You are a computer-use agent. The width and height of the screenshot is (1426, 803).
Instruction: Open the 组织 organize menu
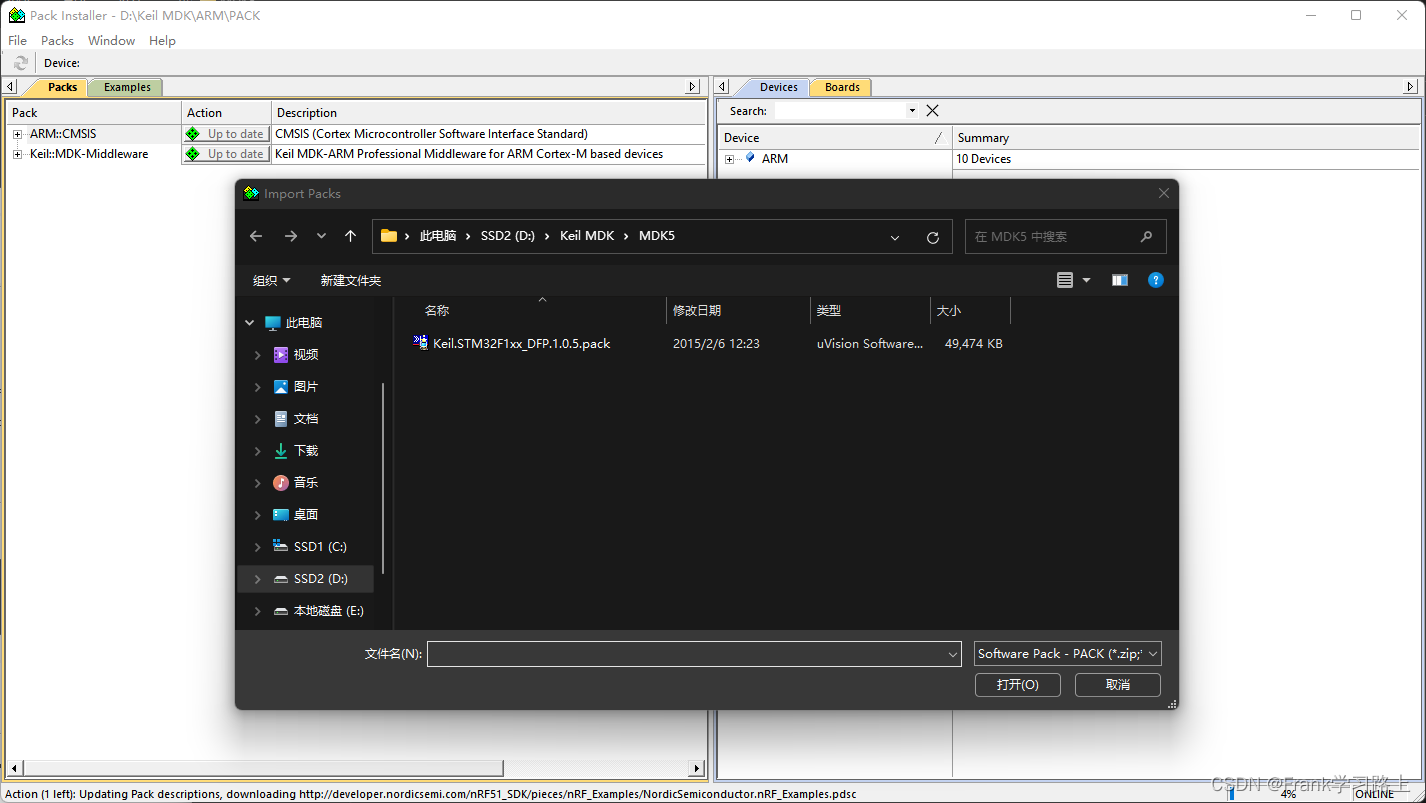271,281
